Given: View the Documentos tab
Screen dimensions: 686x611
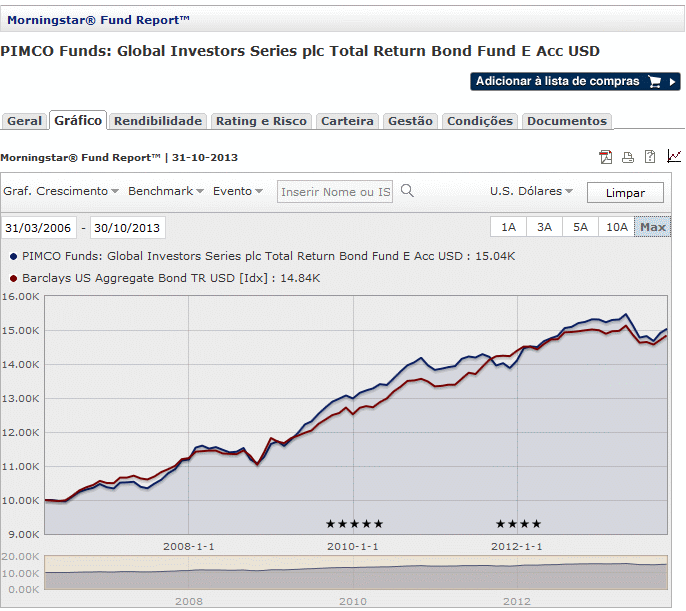Looking at the screenshot, I should 567,121.
